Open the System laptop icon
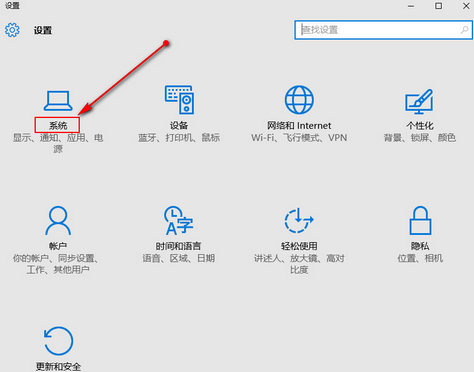 [58, 100]
